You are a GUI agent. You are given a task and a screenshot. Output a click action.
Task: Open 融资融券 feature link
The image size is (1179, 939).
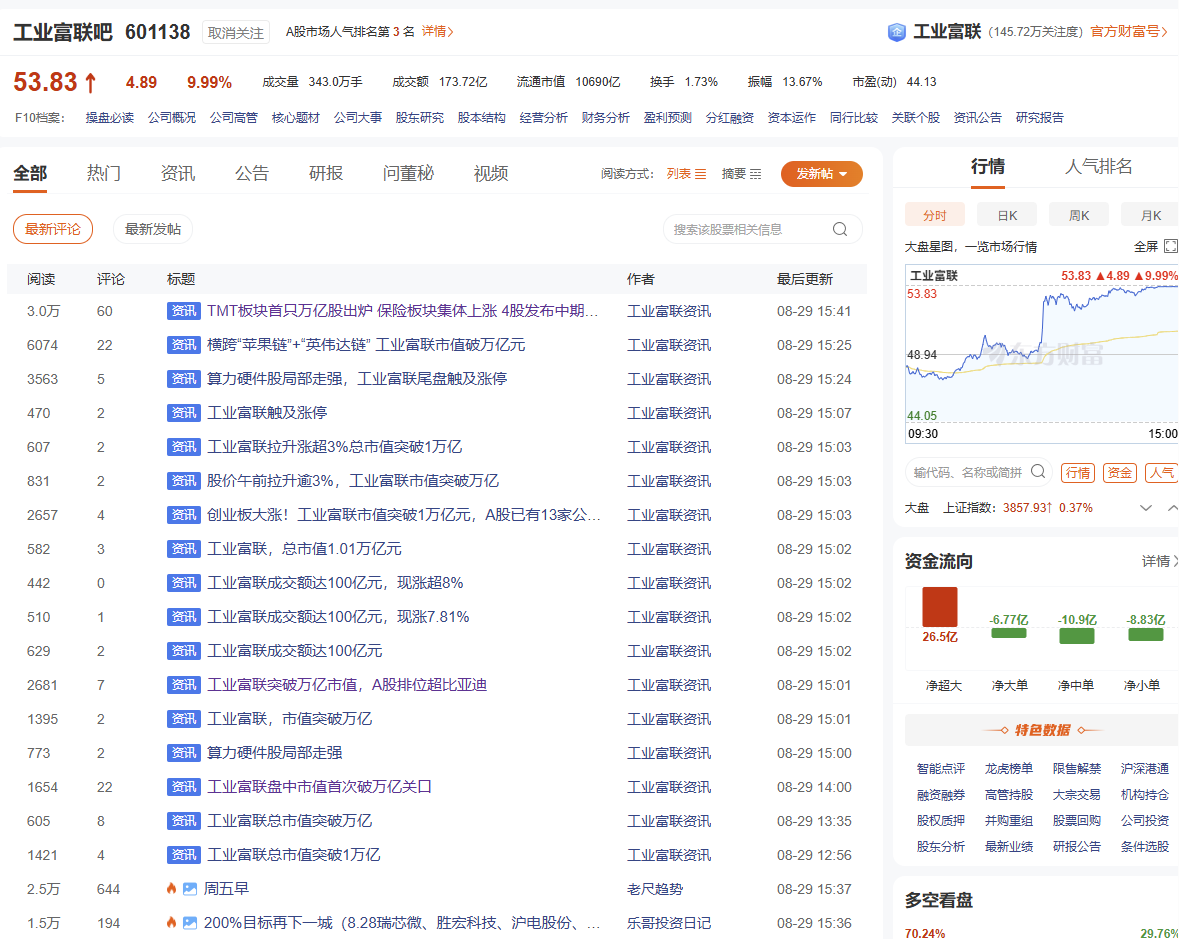pyautogui.click(x=941, y=795)
